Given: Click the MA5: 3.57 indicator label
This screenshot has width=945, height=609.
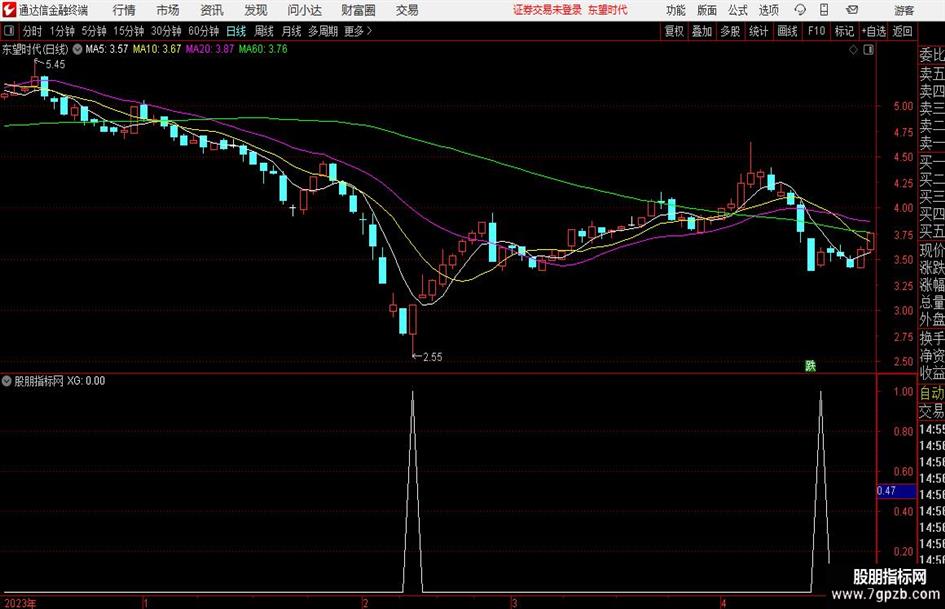Looking at the screenshot, I should [x=107, y=49].
